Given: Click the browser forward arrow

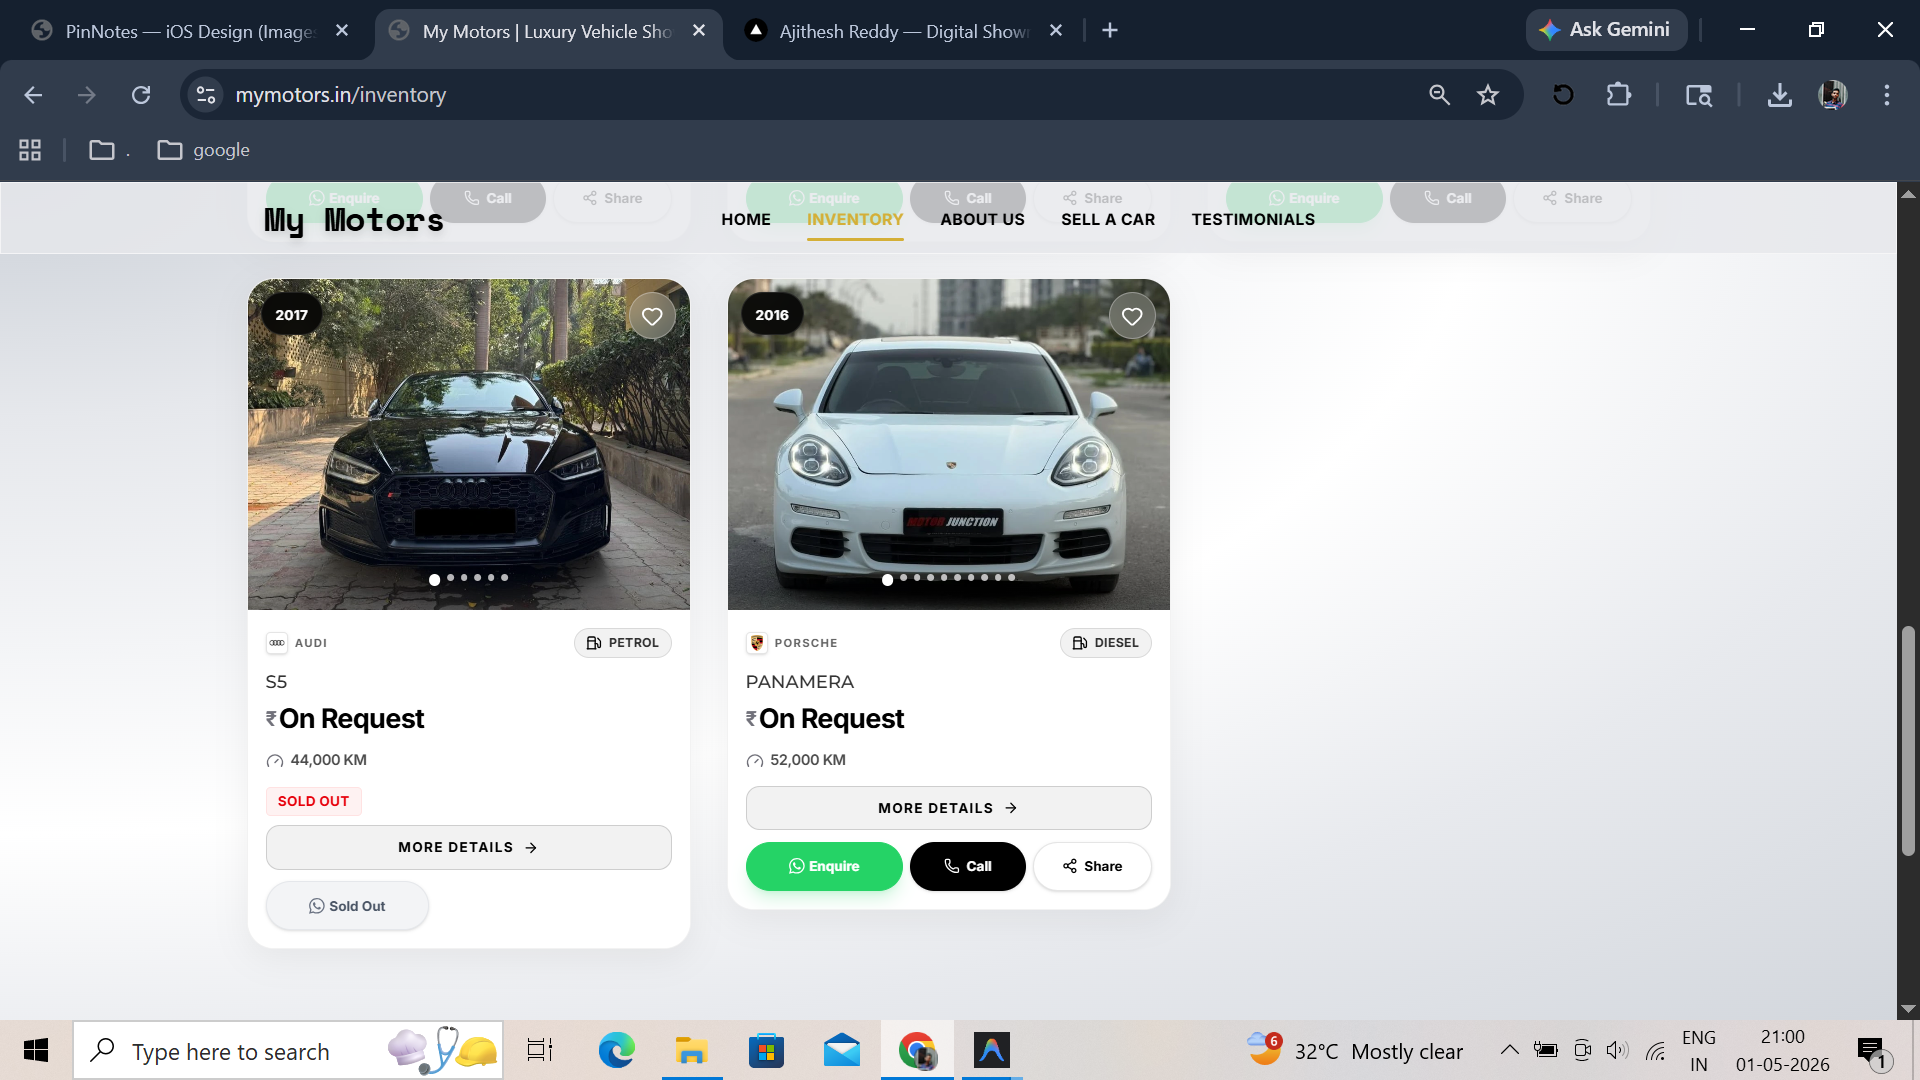Looking at the screenshot, I should [x=87, y=95].
